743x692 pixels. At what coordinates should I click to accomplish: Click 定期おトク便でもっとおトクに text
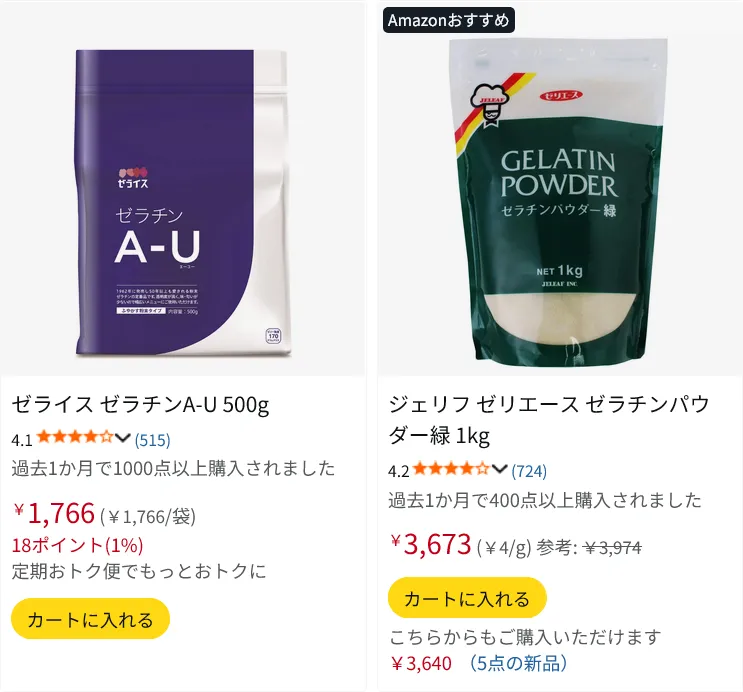coord(139,572)
